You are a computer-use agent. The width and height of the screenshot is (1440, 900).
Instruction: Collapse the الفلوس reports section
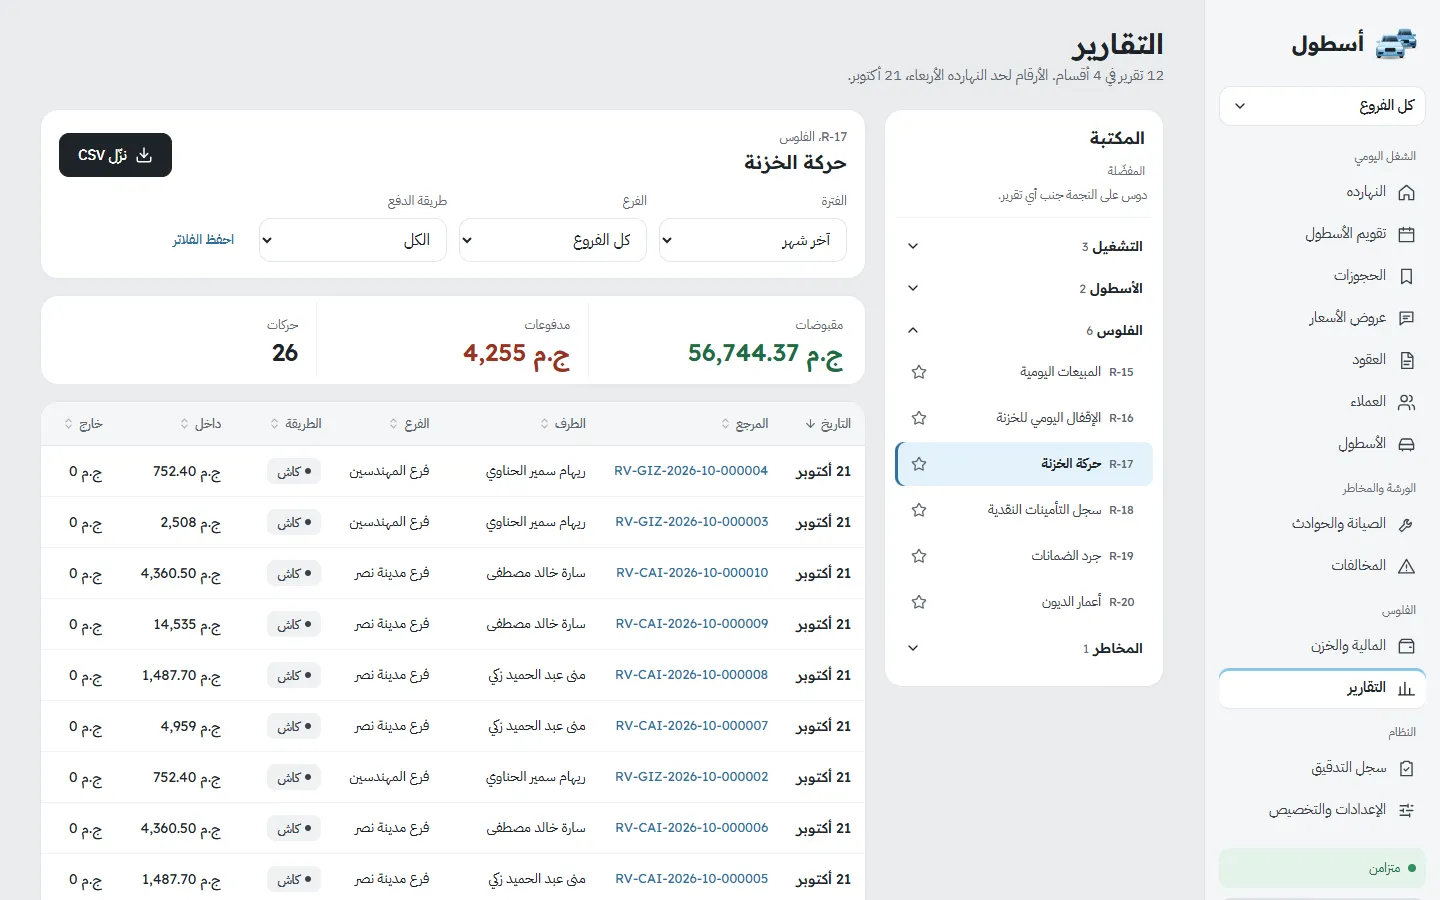click(1024, 330)
